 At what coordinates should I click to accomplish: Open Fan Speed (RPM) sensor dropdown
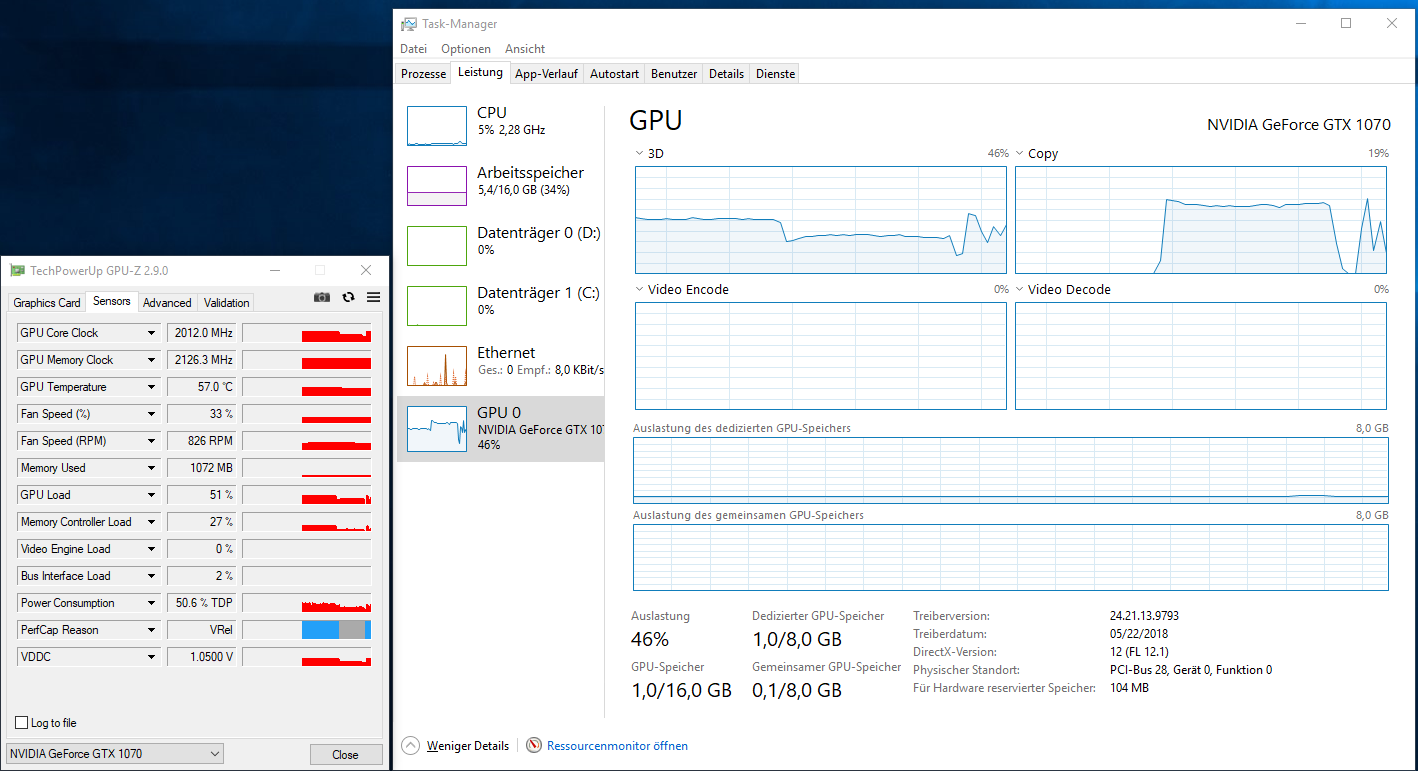[x=151, y=441]
